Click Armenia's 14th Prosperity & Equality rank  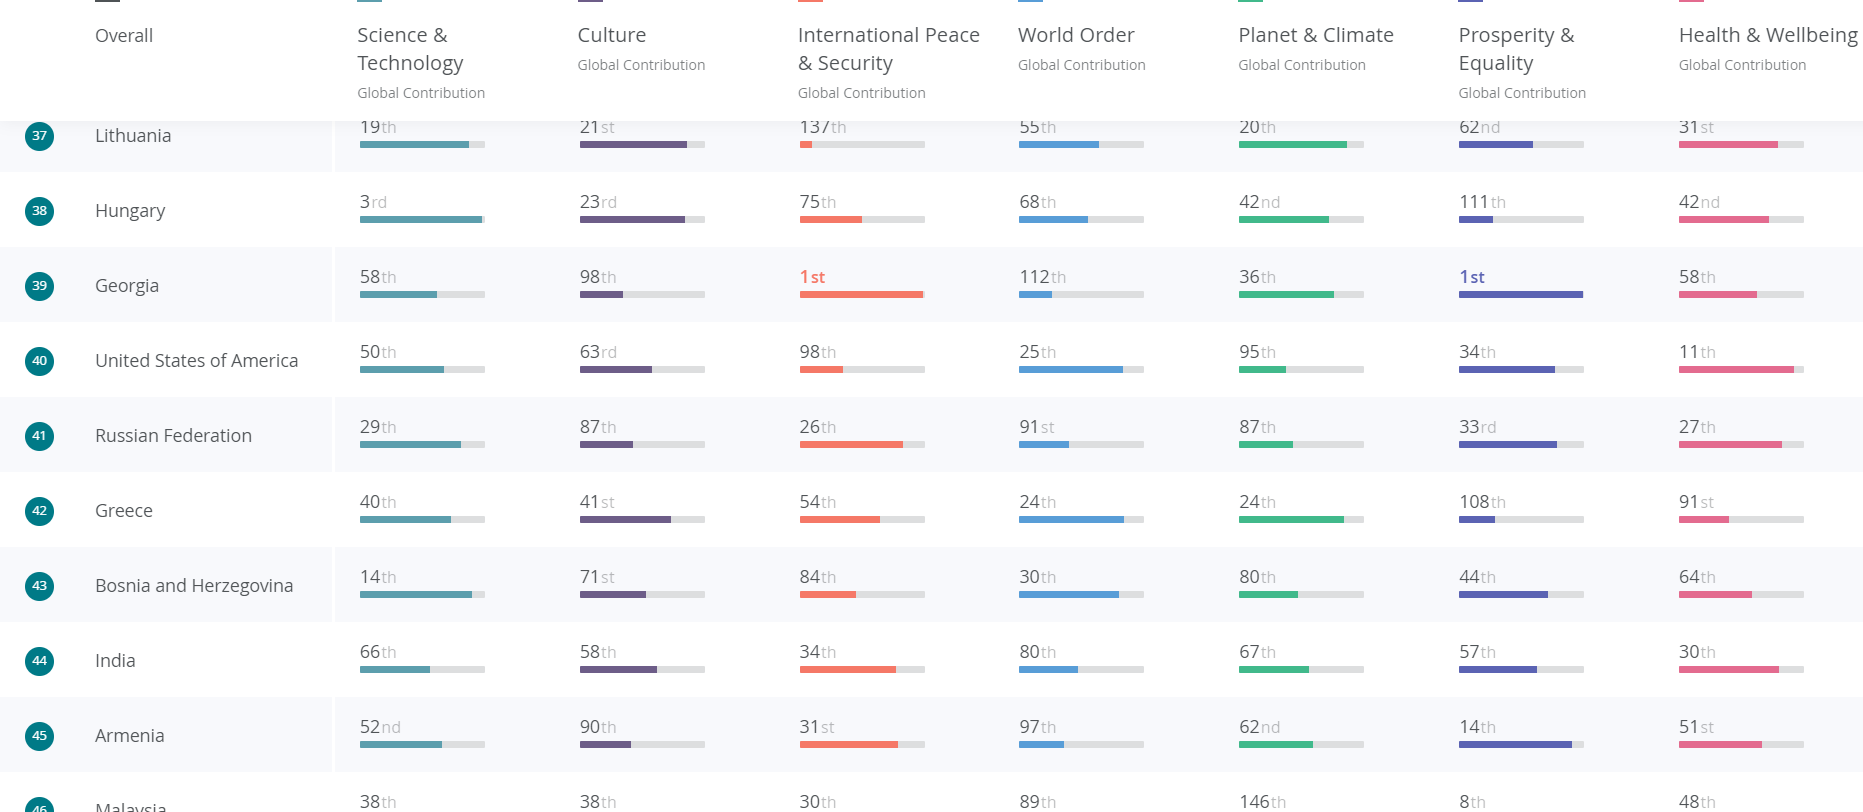[x=1477, y=727]
